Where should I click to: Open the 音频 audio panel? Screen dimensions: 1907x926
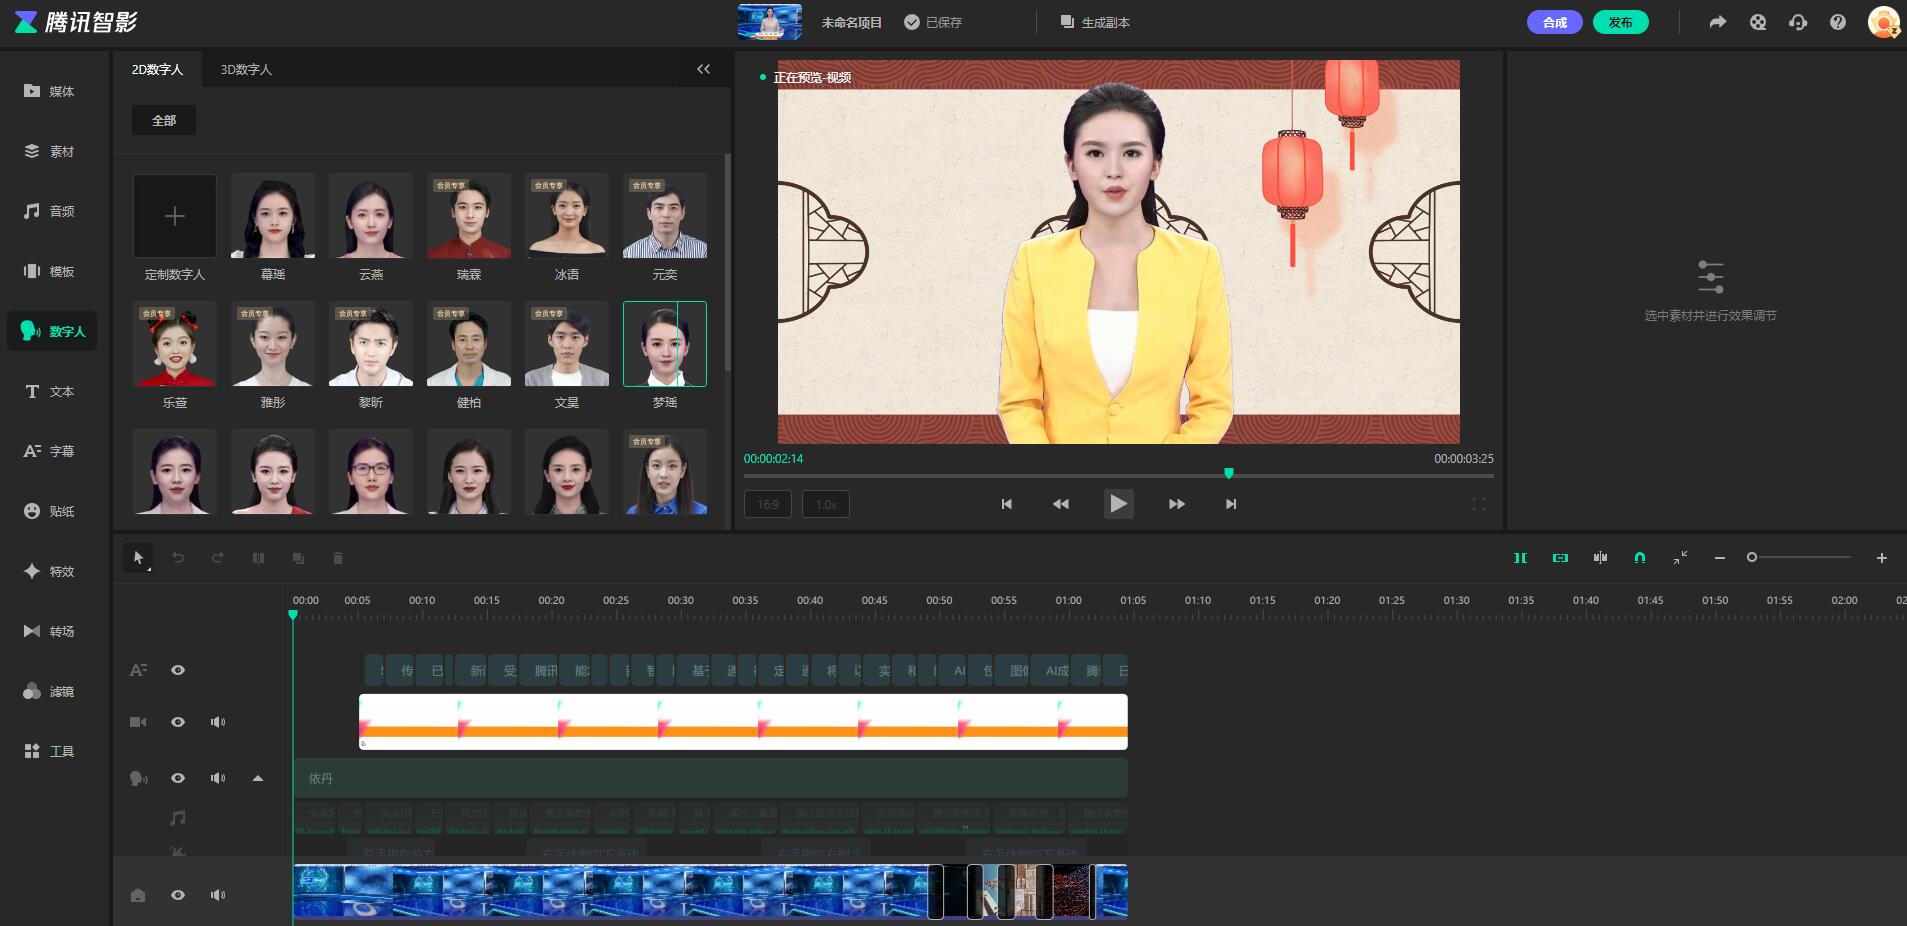50,211
